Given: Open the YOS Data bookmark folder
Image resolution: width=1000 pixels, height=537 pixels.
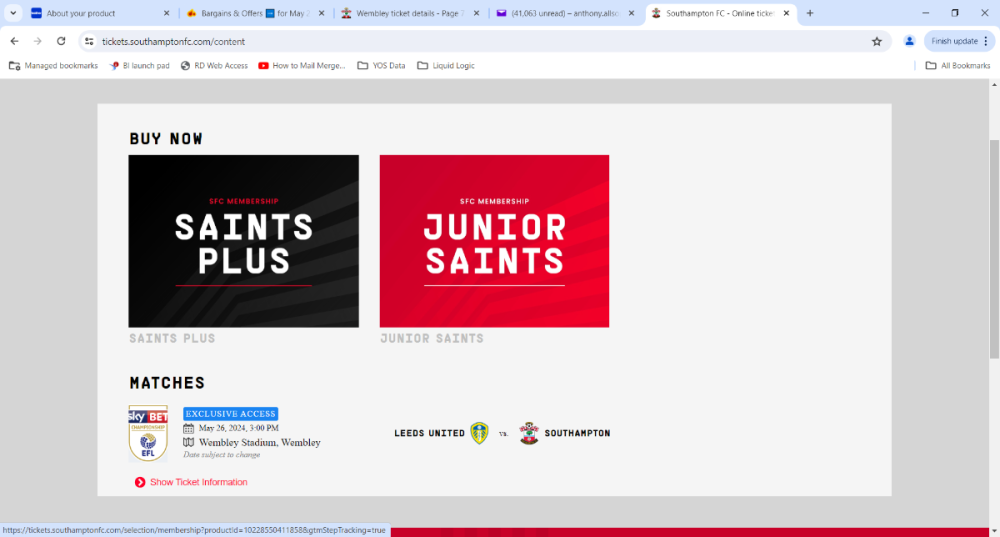Looking at the screenshot, I should (381, 66).
